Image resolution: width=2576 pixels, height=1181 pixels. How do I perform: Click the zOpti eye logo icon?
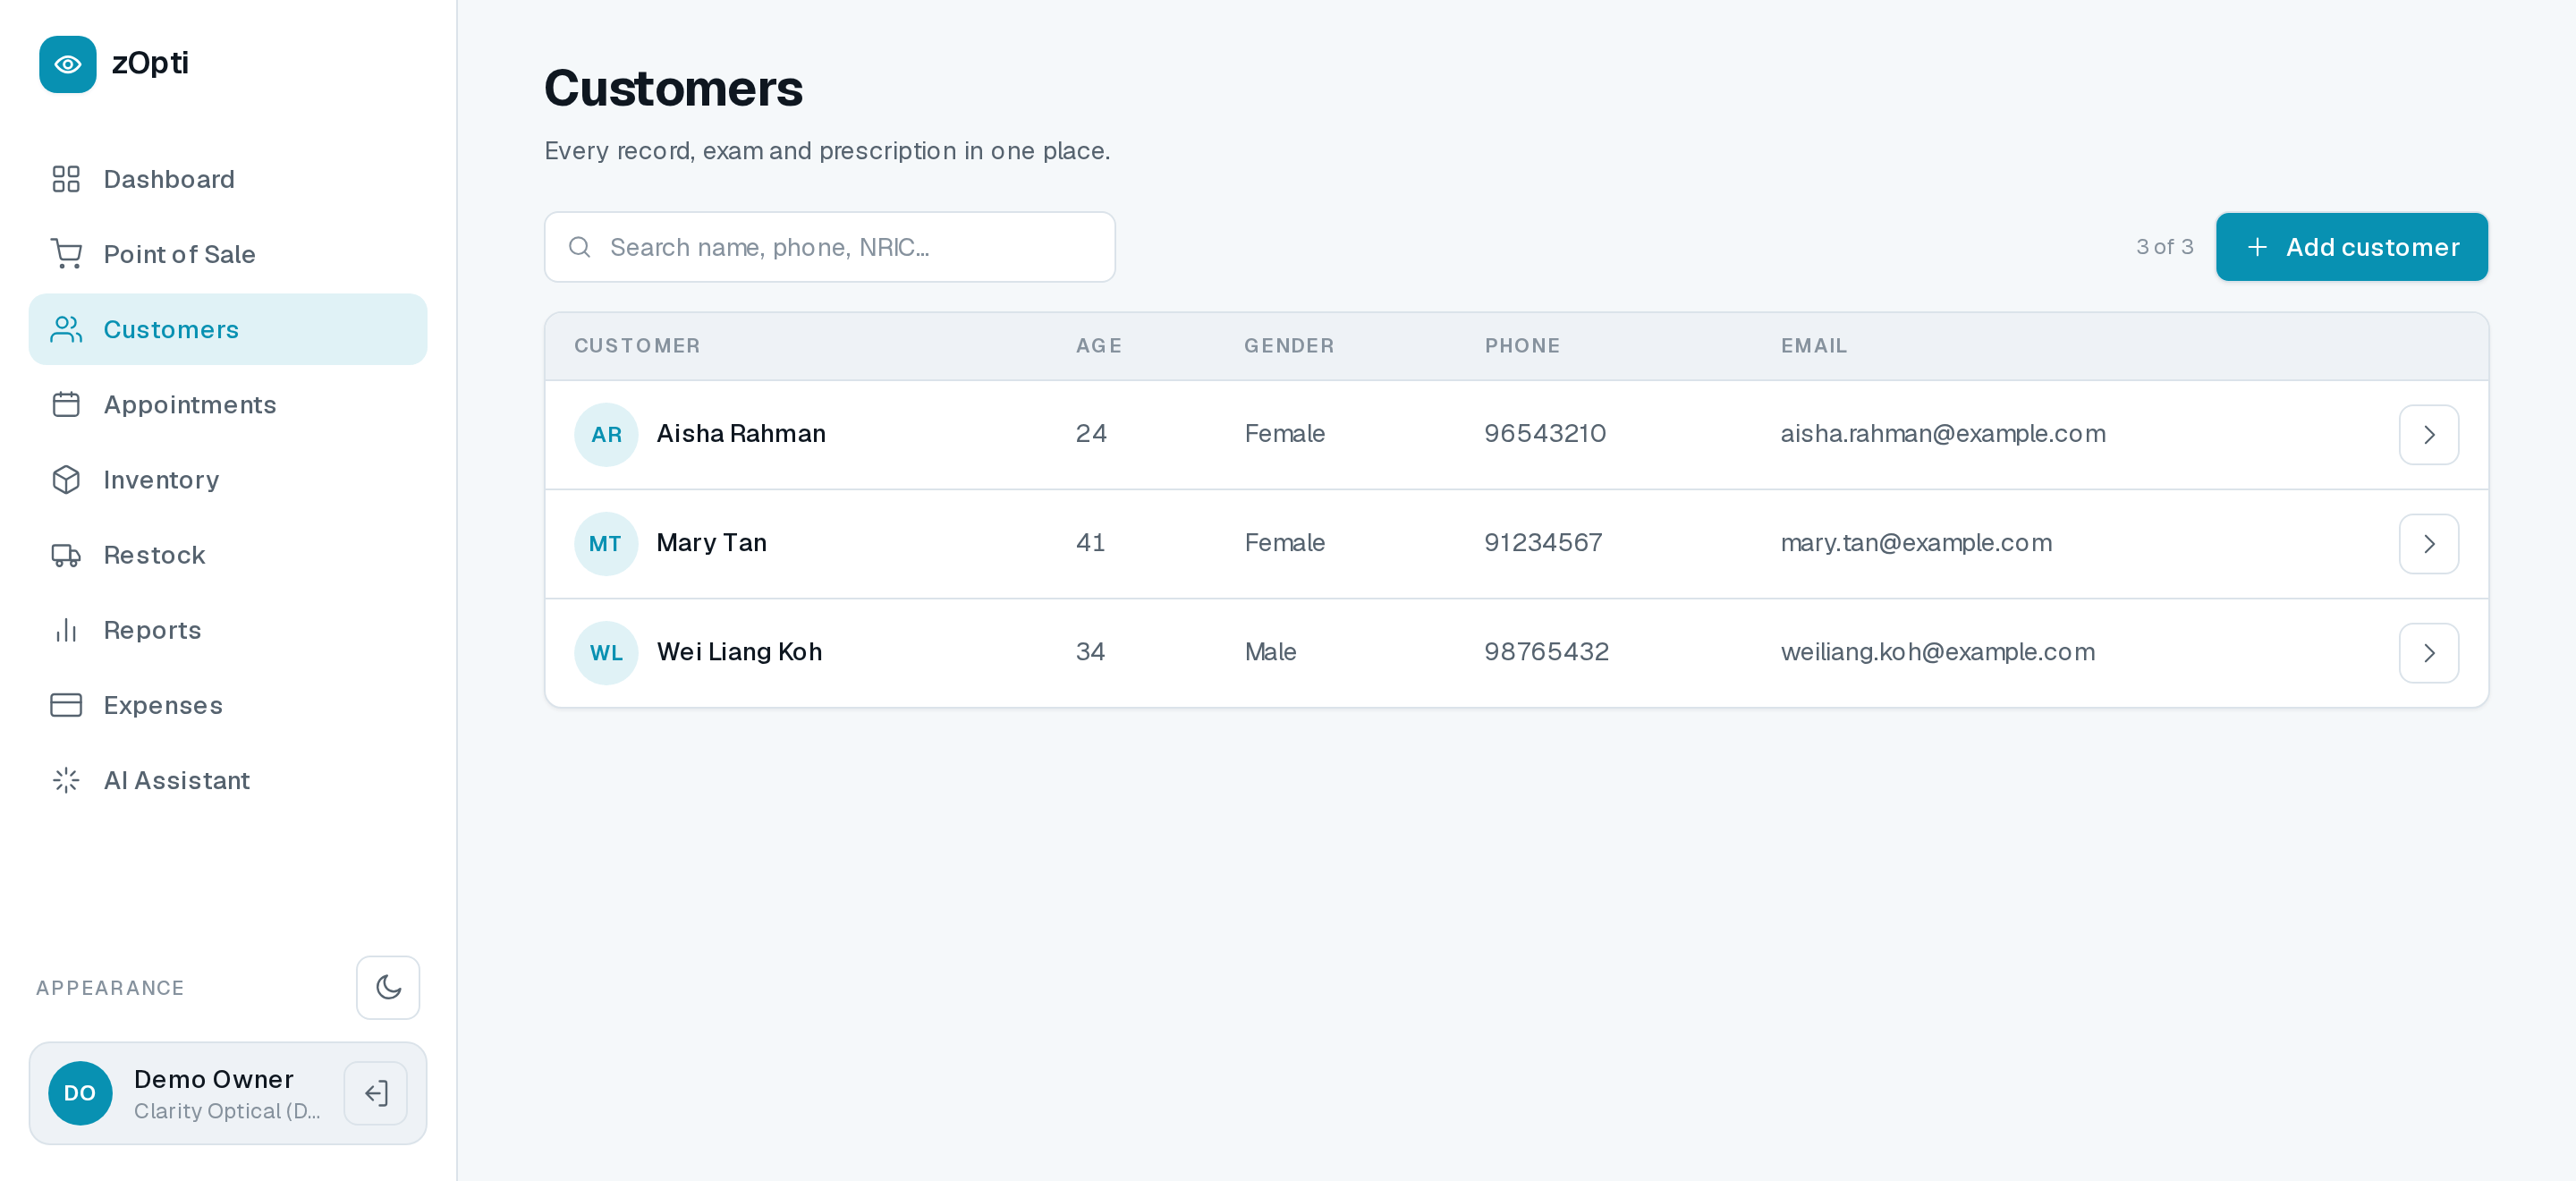pos(68,64)
